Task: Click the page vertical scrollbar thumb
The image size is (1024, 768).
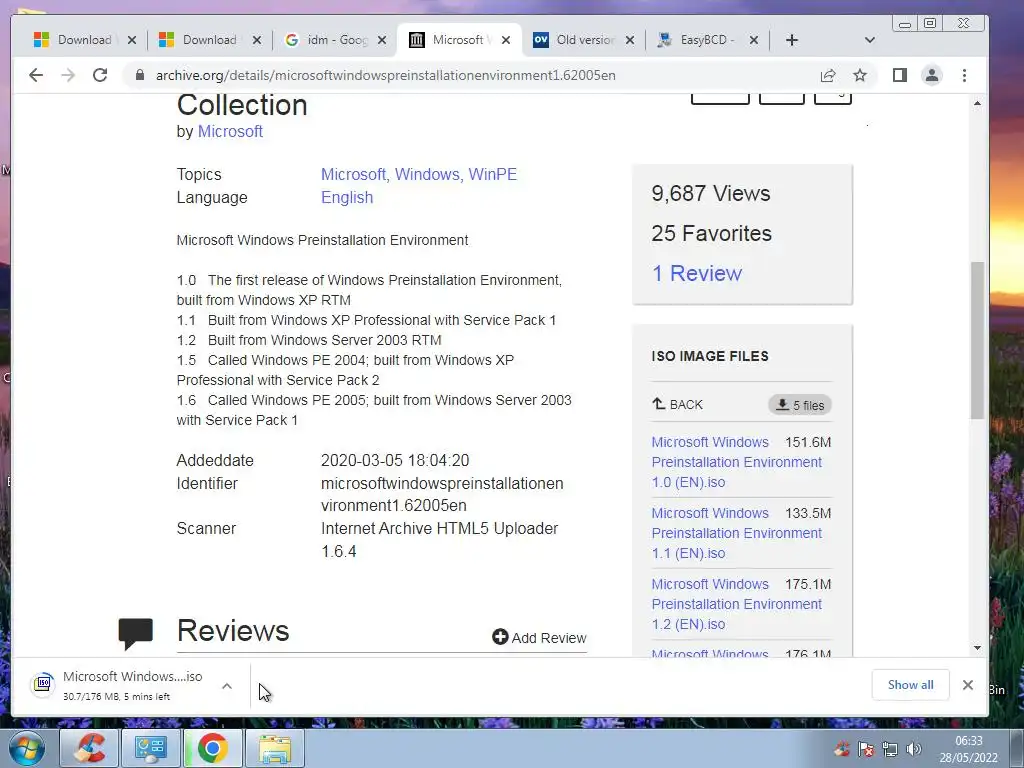Action: coord(977,340)
